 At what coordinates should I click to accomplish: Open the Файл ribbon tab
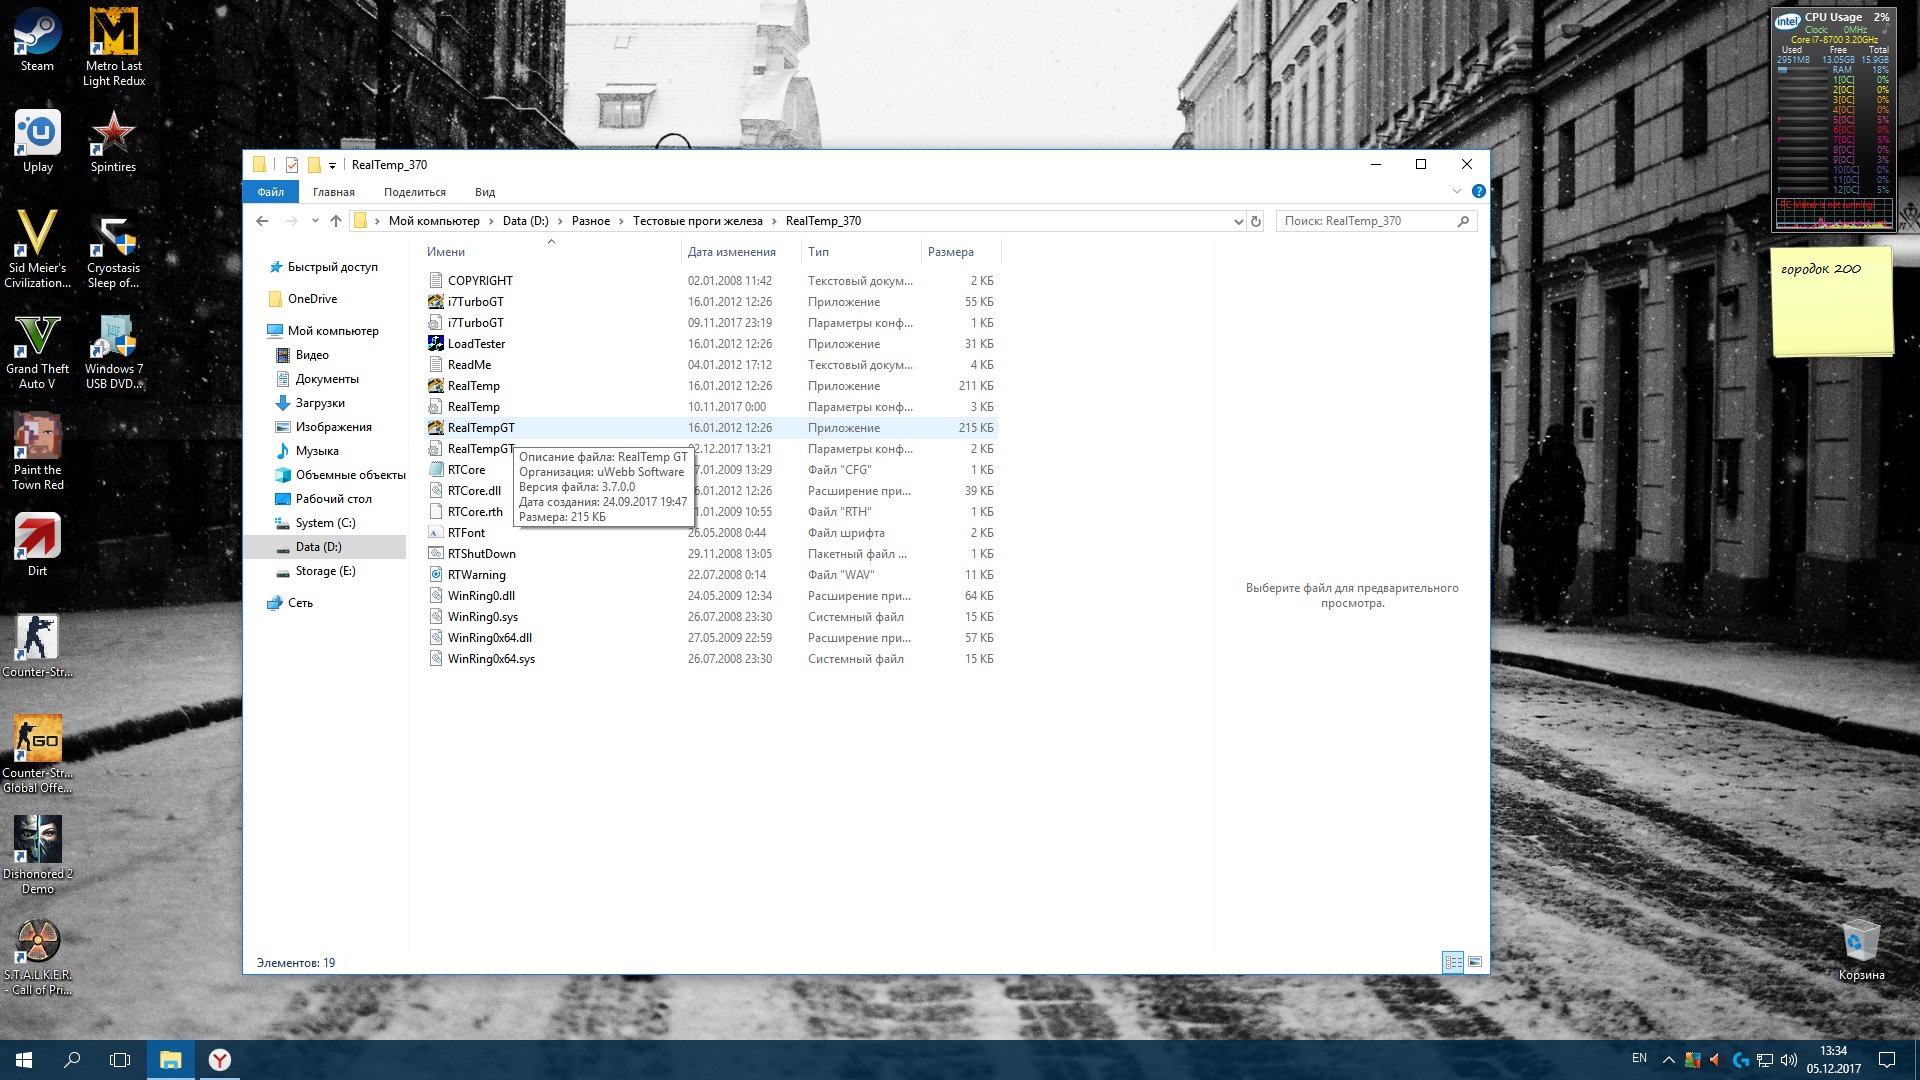[270, 192]
